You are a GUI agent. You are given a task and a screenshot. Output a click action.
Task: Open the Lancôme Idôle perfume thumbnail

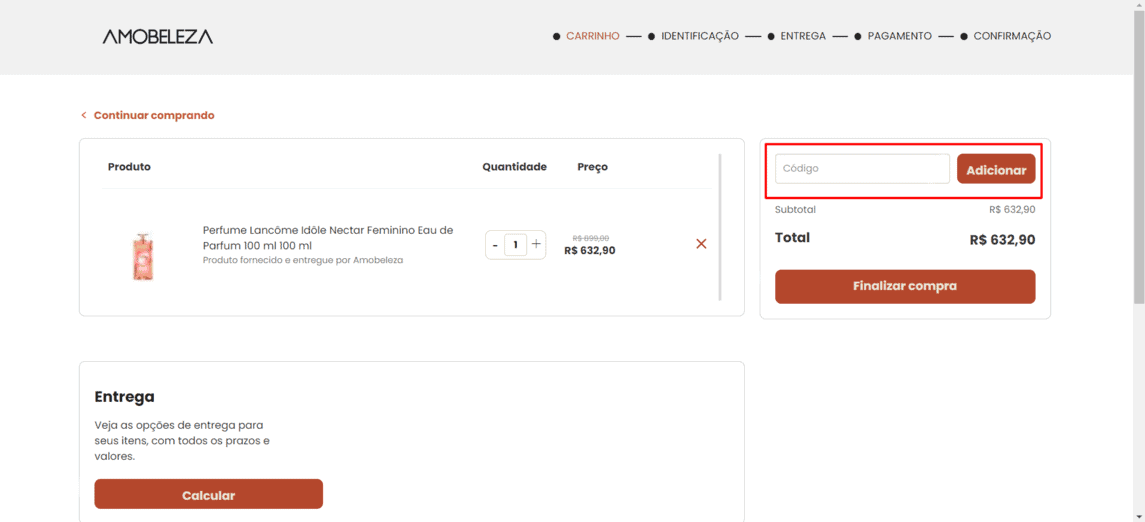pos(143,256)
